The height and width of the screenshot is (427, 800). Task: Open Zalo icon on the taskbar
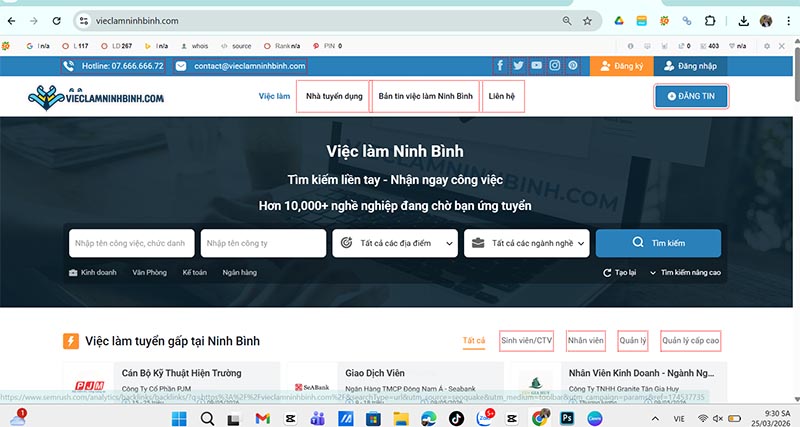click(x=485, y=419)
